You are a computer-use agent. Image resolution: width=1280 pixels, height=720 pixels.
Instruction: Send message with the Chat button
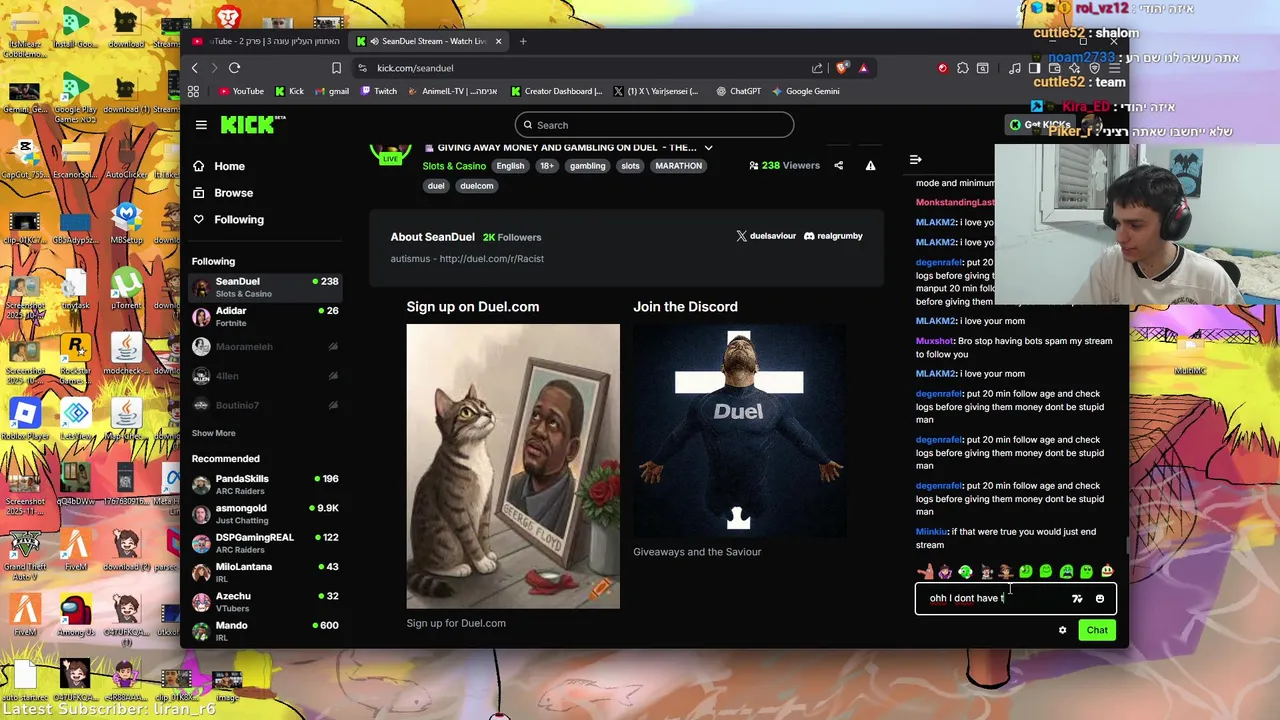tap(1097, 630)
